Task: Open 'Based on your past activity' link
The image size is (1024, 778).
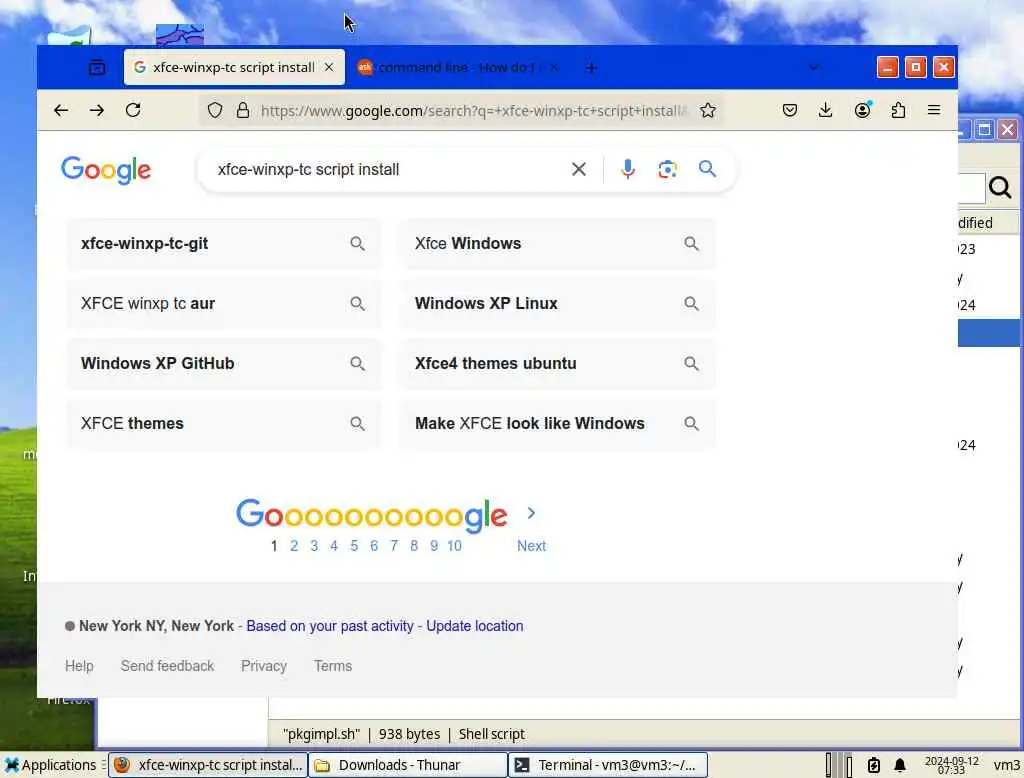Action: pos(330,626)
